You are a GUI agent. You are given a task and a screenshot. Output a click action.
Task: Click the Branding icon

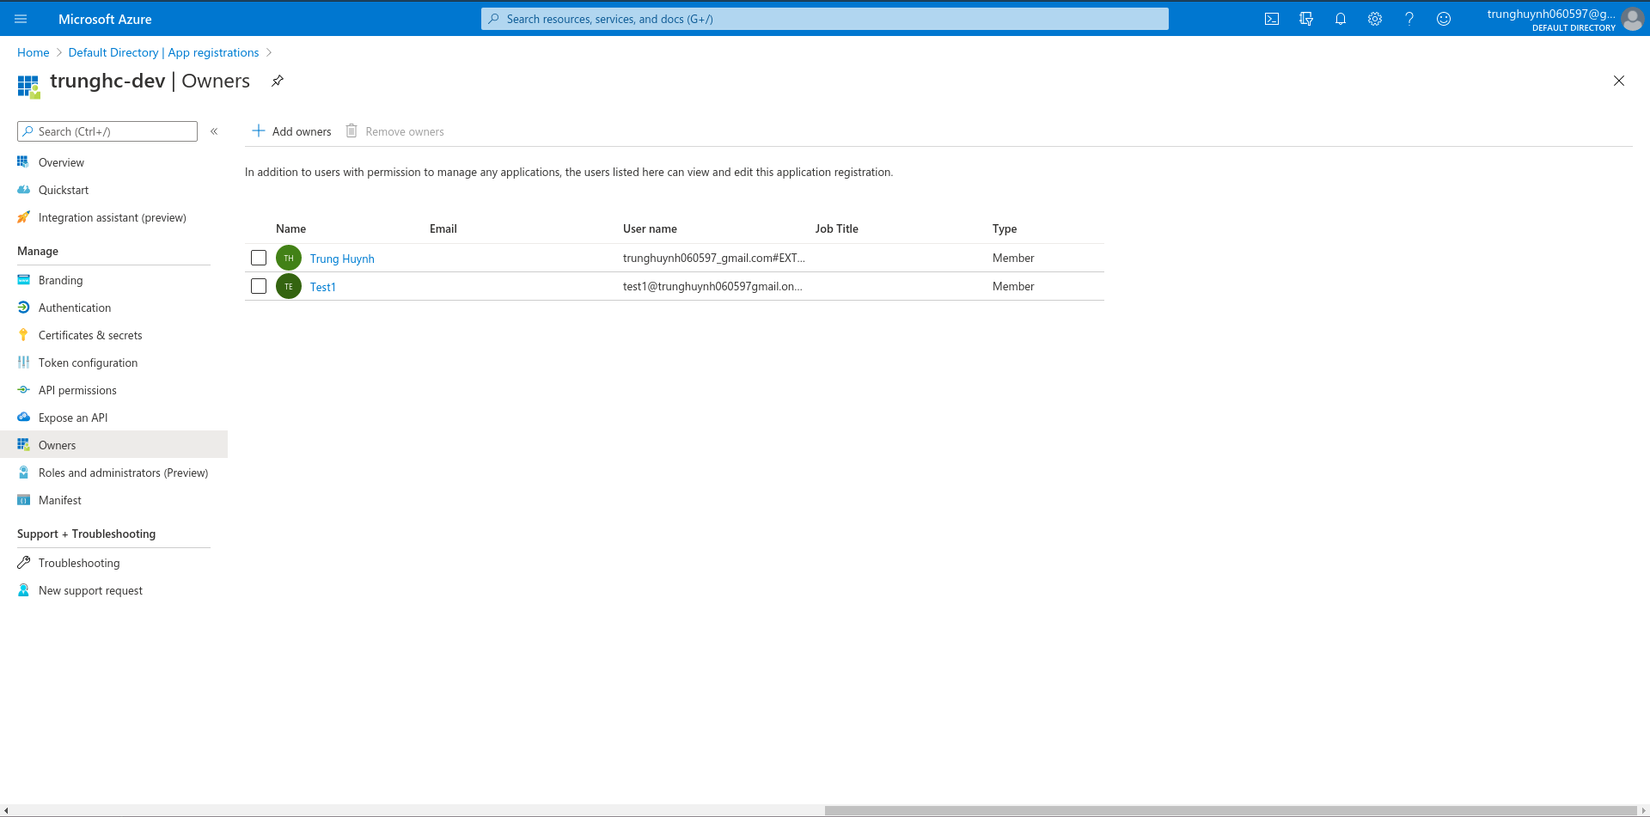point(23,280)
